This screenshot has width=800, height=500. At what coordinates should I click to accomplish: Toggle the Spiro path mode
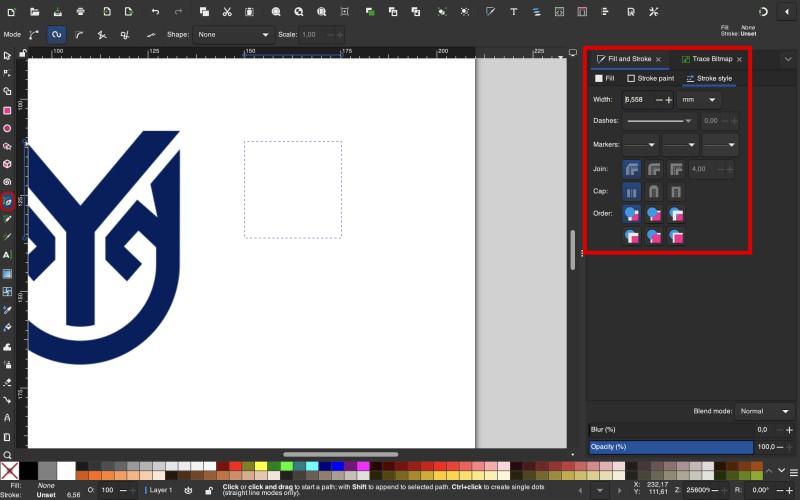tap(56, 35)
